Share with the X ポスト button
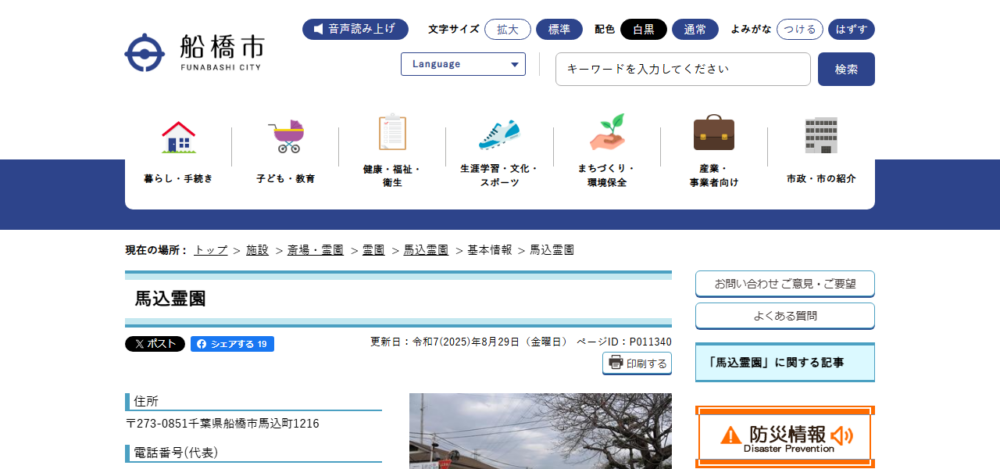This screenshot has height=469, width=1000. 155,344
